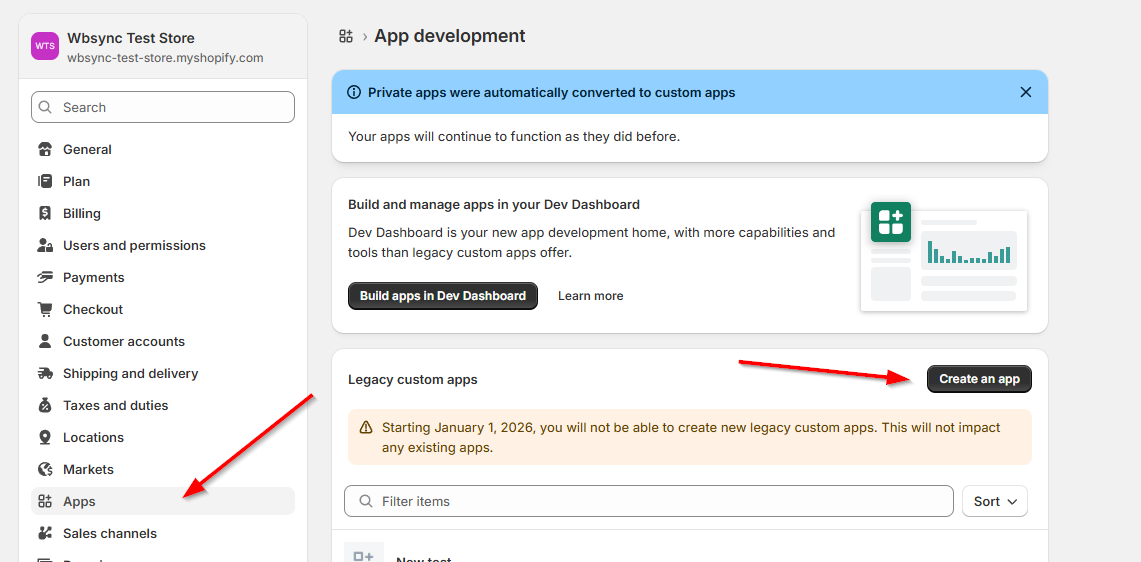Click the WTS store avatar icon
The width and height of the screenshot is (1141, 562).
[45, 47]
